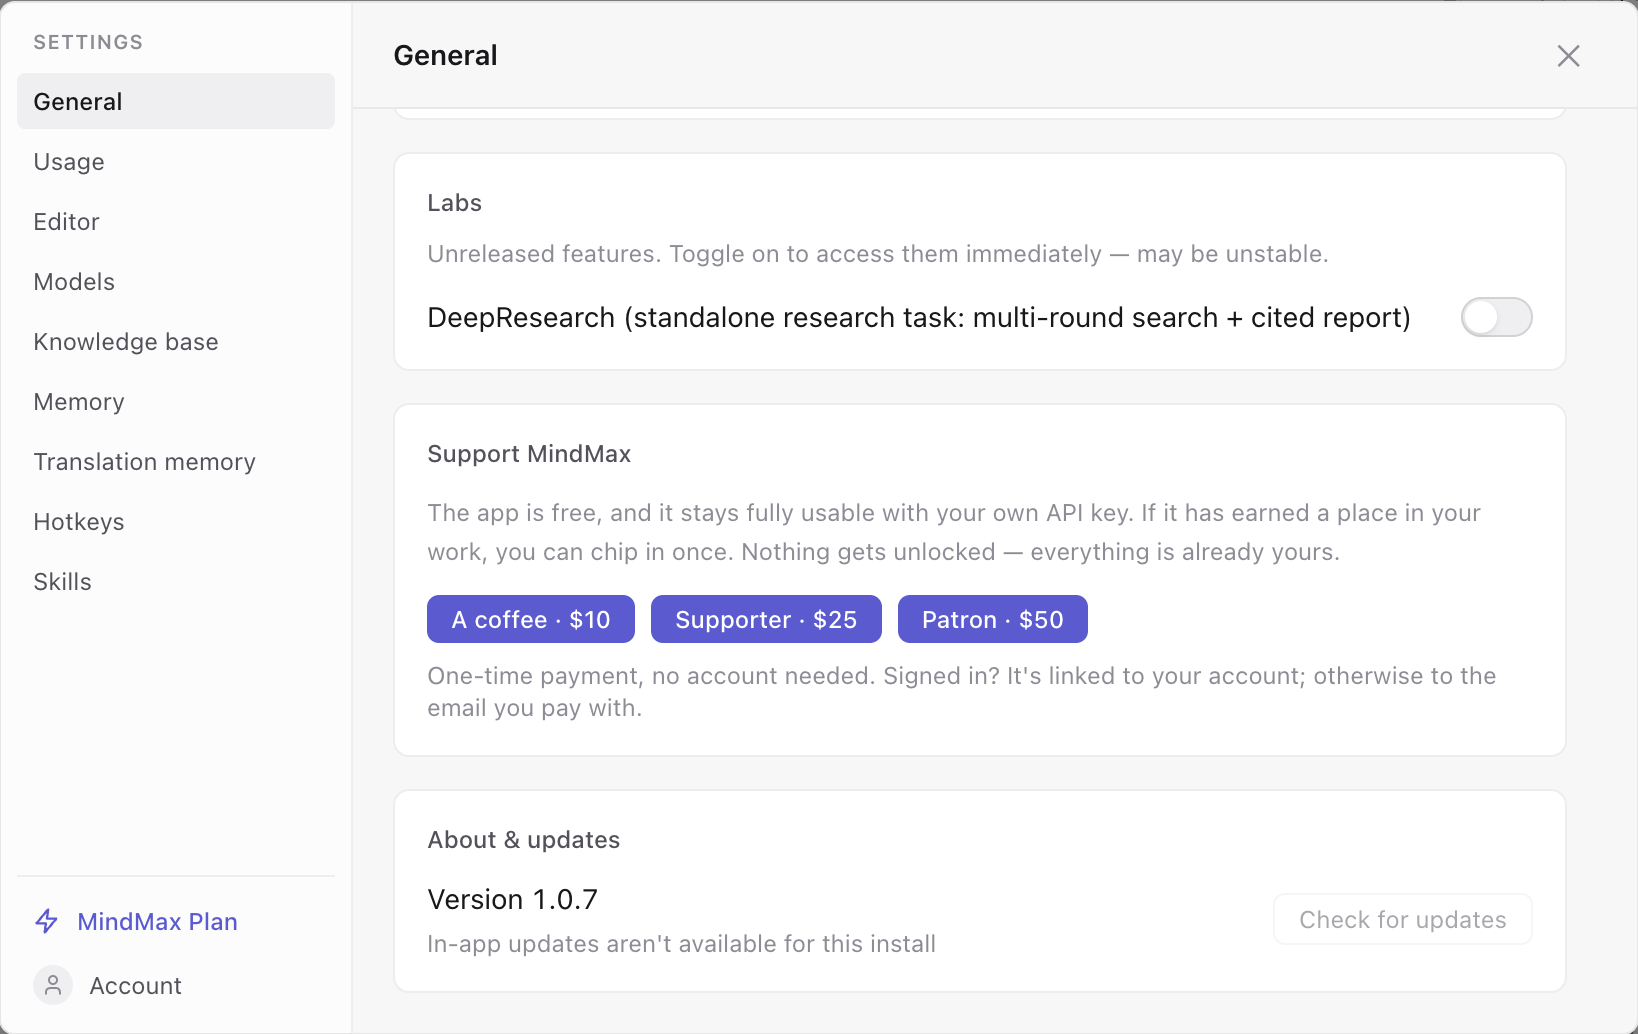Open the Knowledge base section
The width and height of the screenshot is (1638, 1034).
coord(176,342)
